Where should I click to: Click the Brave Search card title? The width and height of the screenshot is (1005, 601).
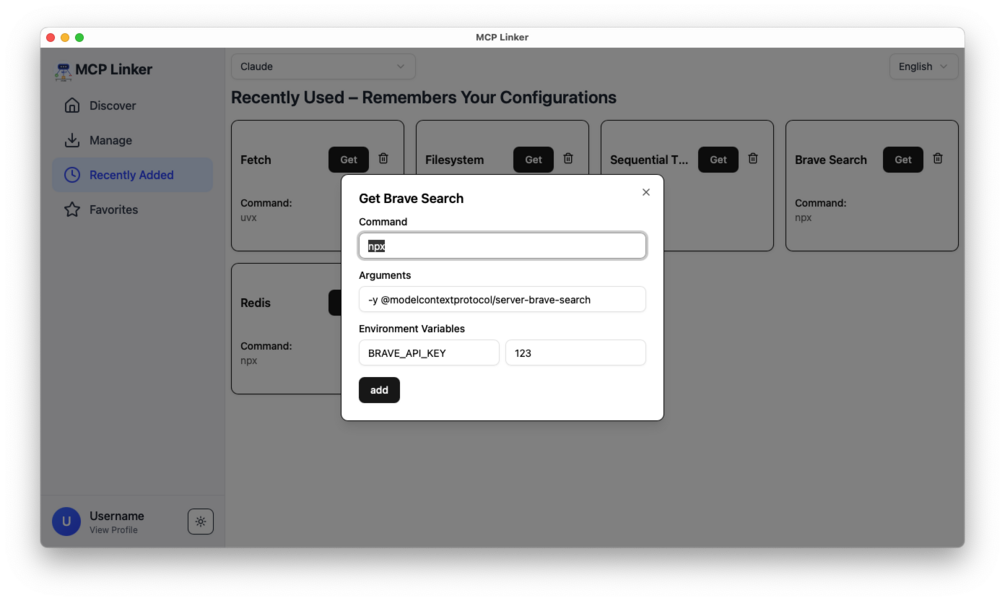(831, 160)
